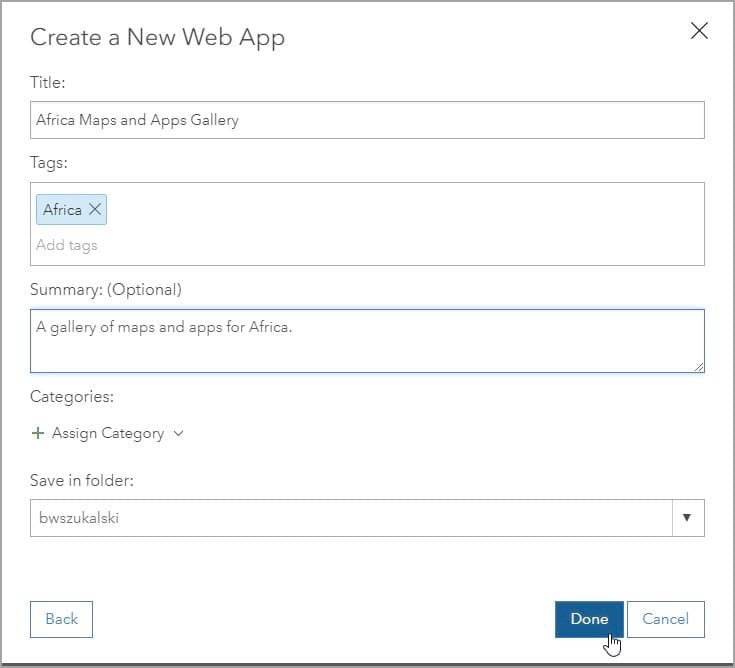Image resolution: width=735 pixels, height=668 pixels.
Task: Focus the Title text field
Action: [x=367, y=120]
